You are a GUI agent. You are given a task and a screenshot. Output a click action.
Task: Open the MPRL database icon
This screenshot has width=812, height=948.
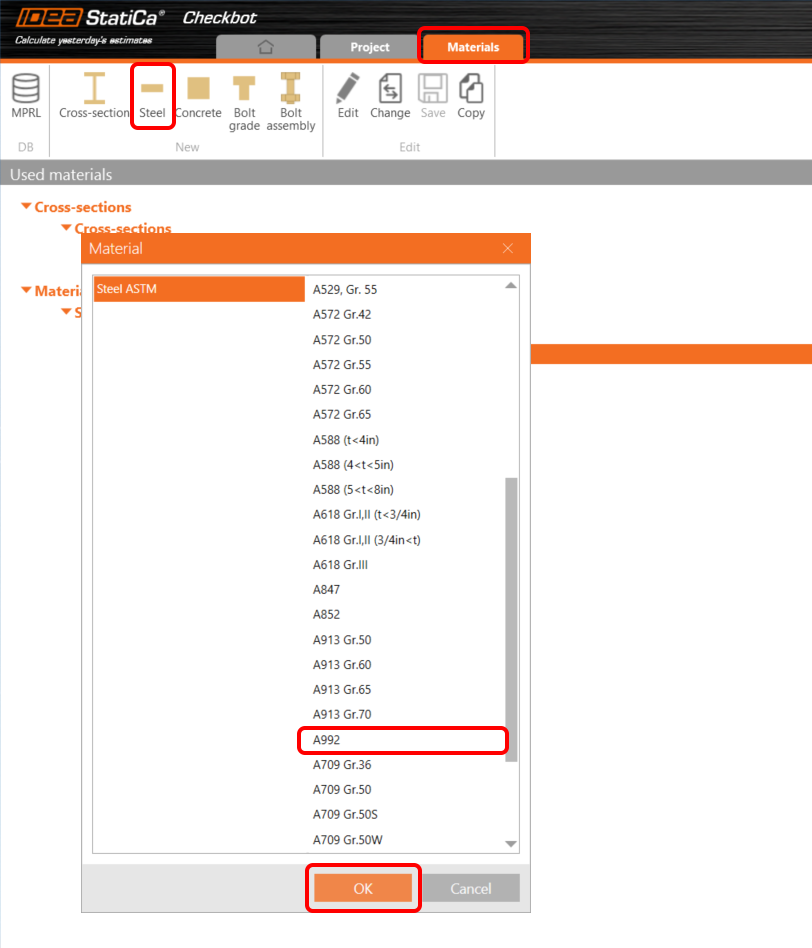tap(26, 96)
